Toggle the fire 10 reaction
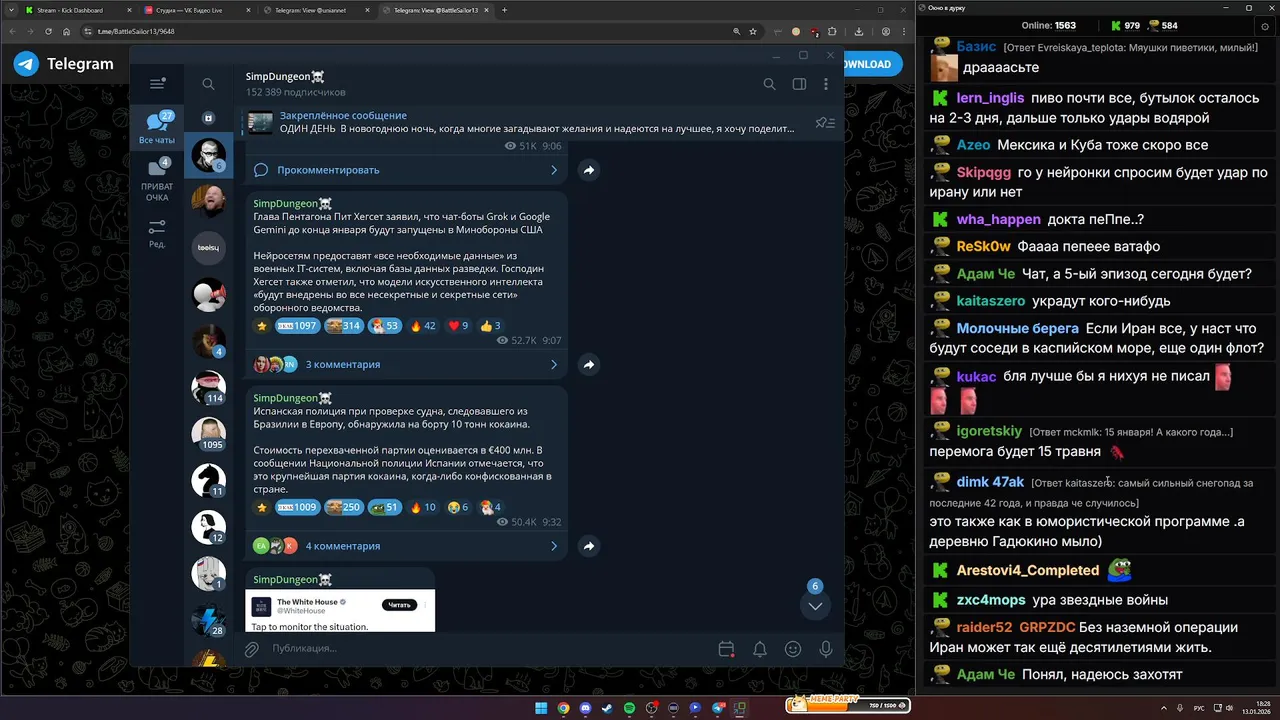 coord(423,507)
